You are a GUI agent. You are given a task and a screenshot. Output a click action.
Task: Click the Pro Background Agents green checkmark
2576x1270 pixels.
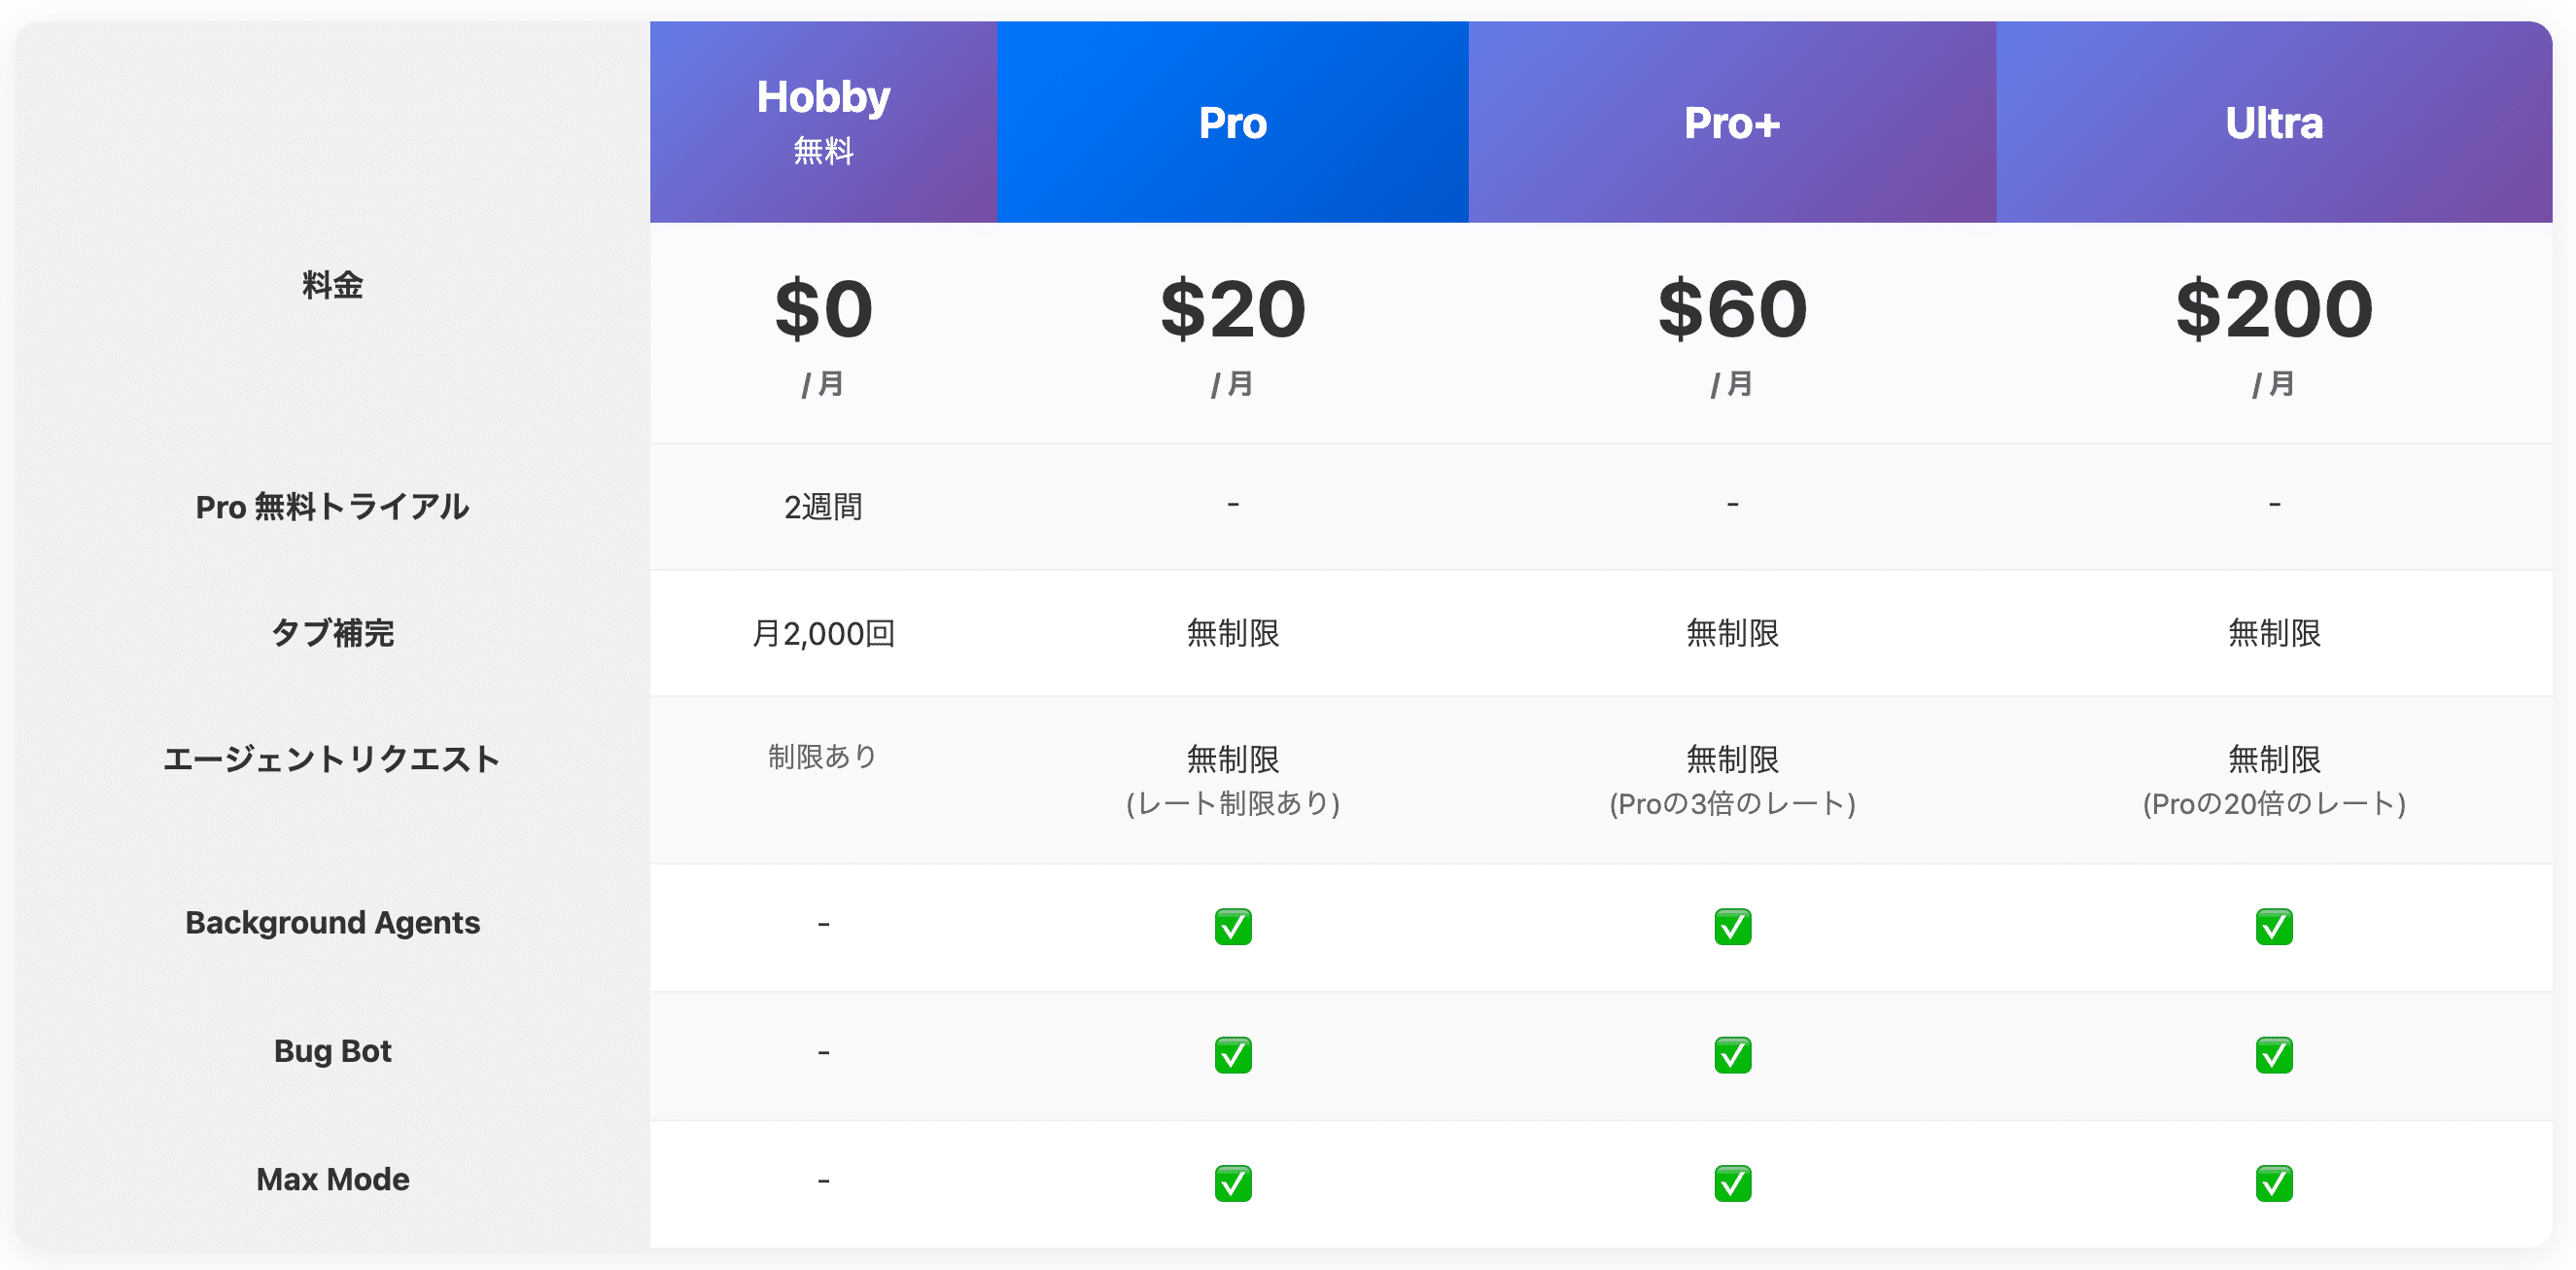click(1232, 926)
